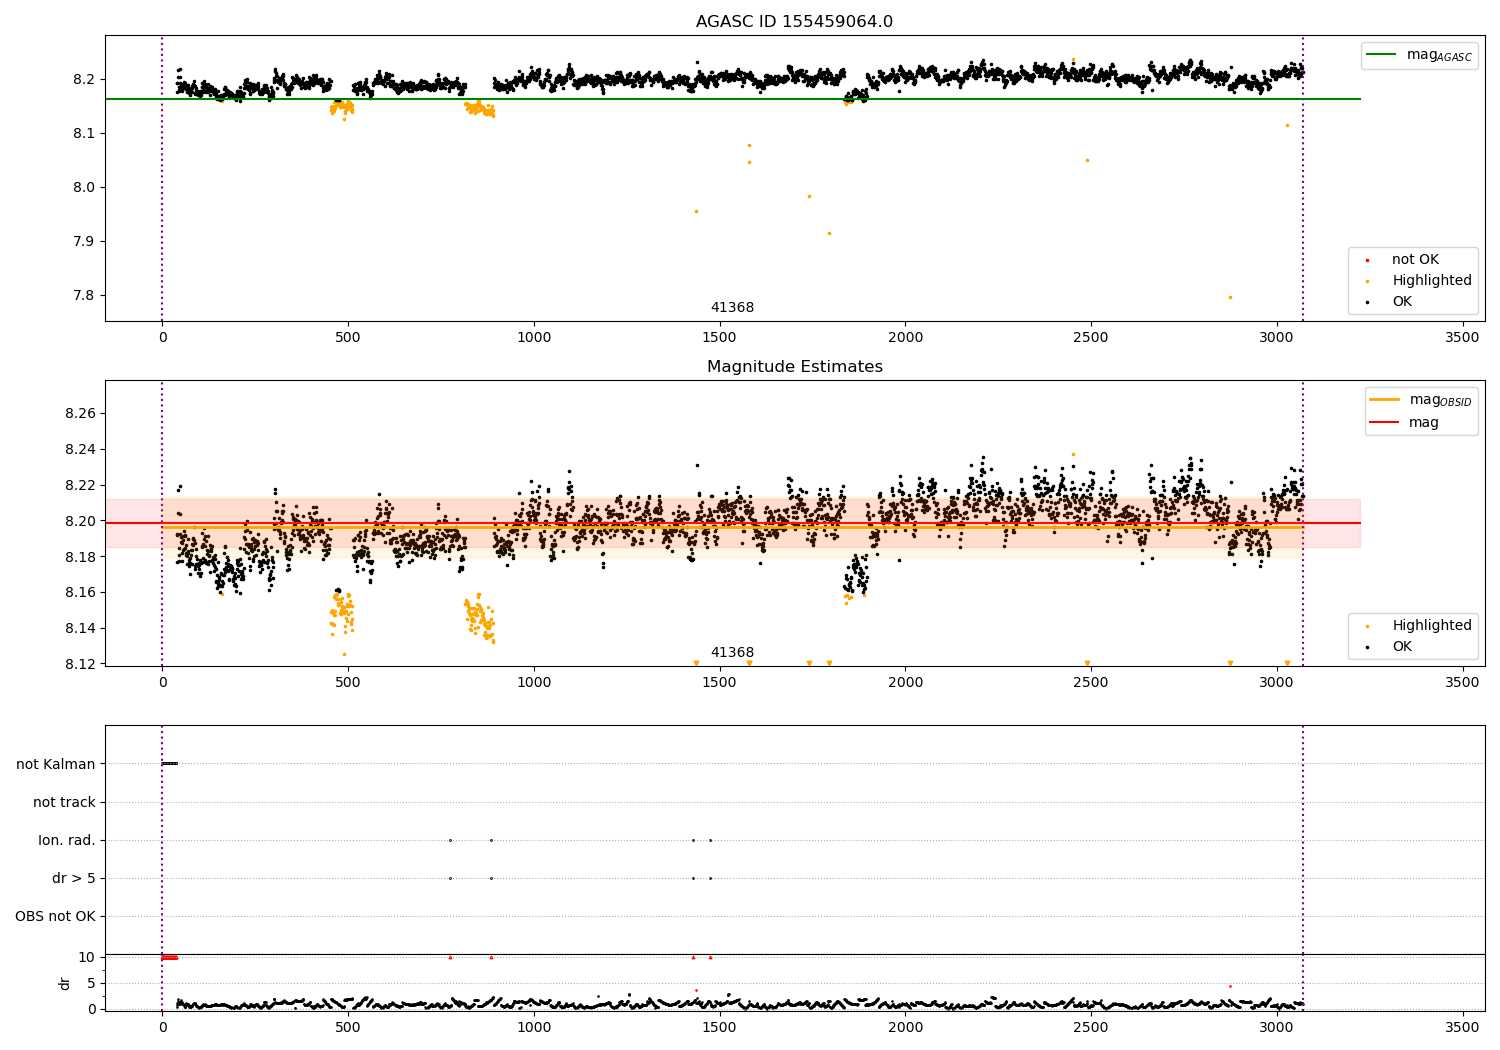Click the 8.26 y-axis tick label
Image resolution: width=1500 pixels, height=1050 pixels.
[78, 414]
